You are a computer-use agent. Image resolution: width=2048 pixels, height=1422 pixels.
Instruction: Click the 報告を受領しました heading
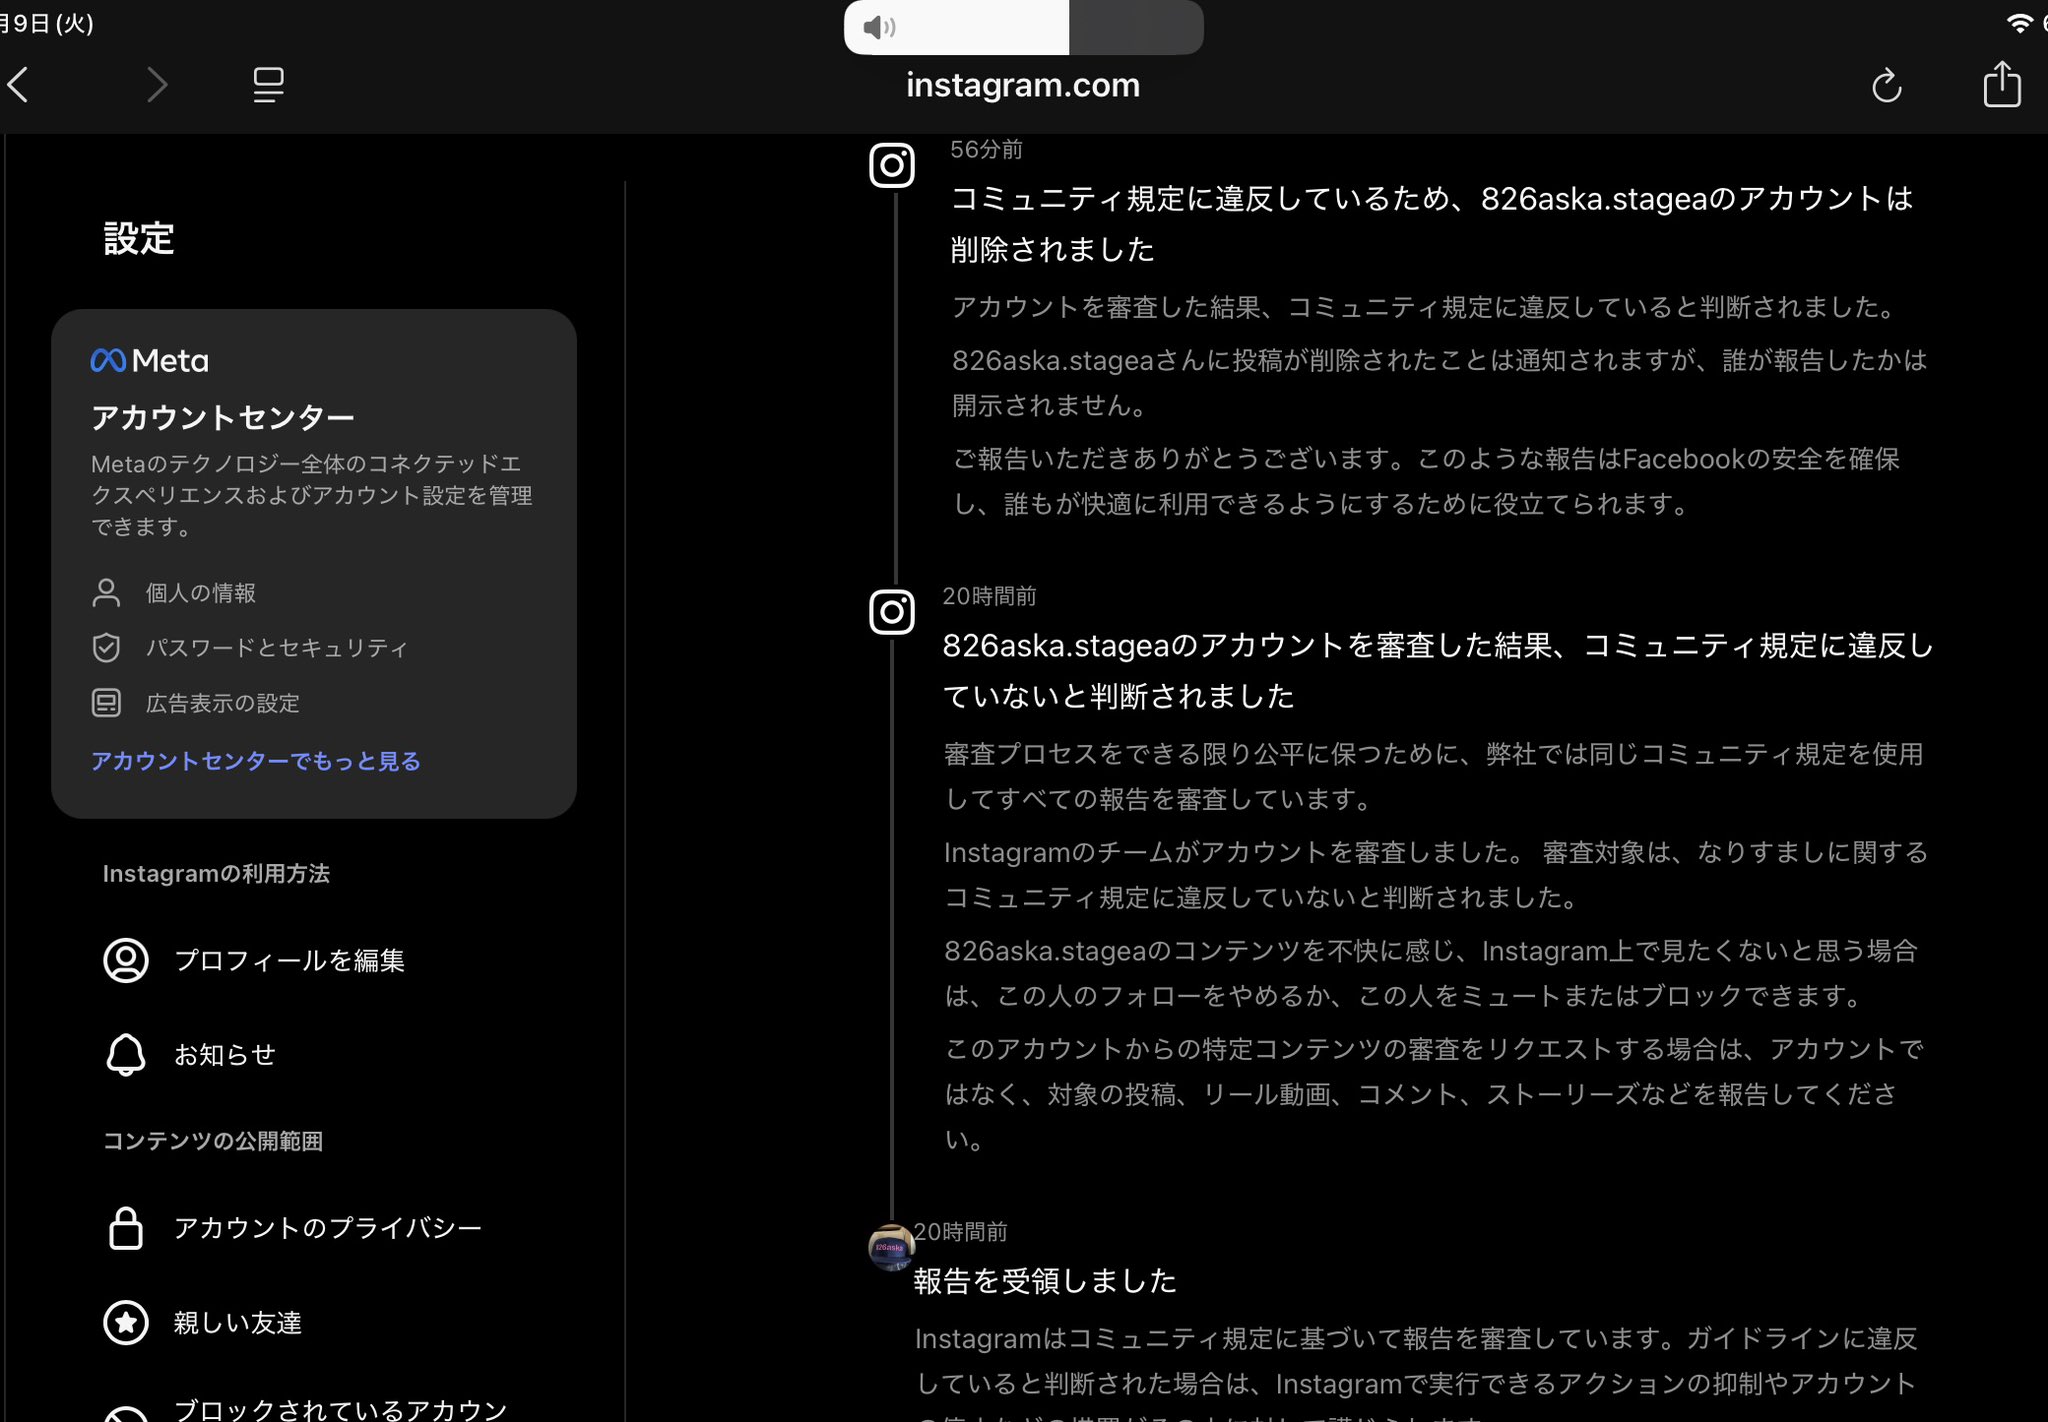click(1044, 1281)
